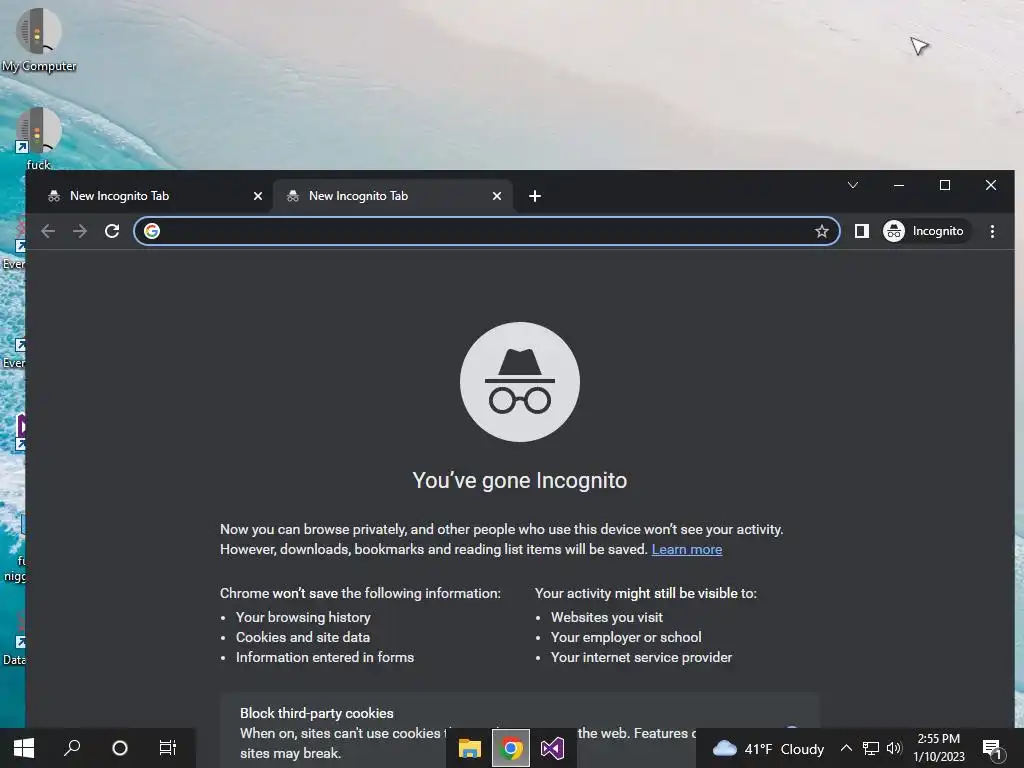
Task: Open My Computer desktop icon
Action: click(x=39, y=39)
